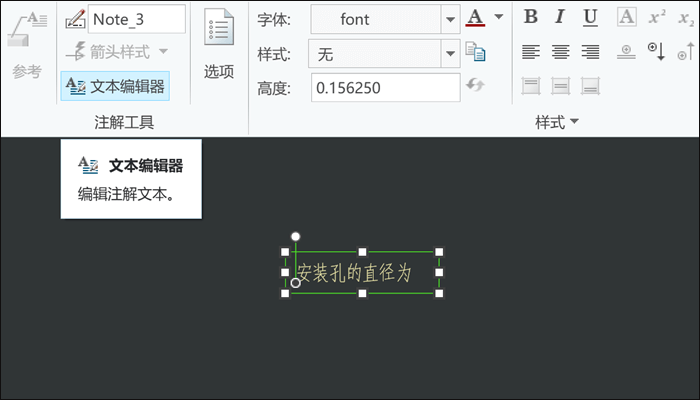The width and height of the screenshot is (700, 400).
Task: Click the circle with down arrow icon
Action: pos(657,51)
